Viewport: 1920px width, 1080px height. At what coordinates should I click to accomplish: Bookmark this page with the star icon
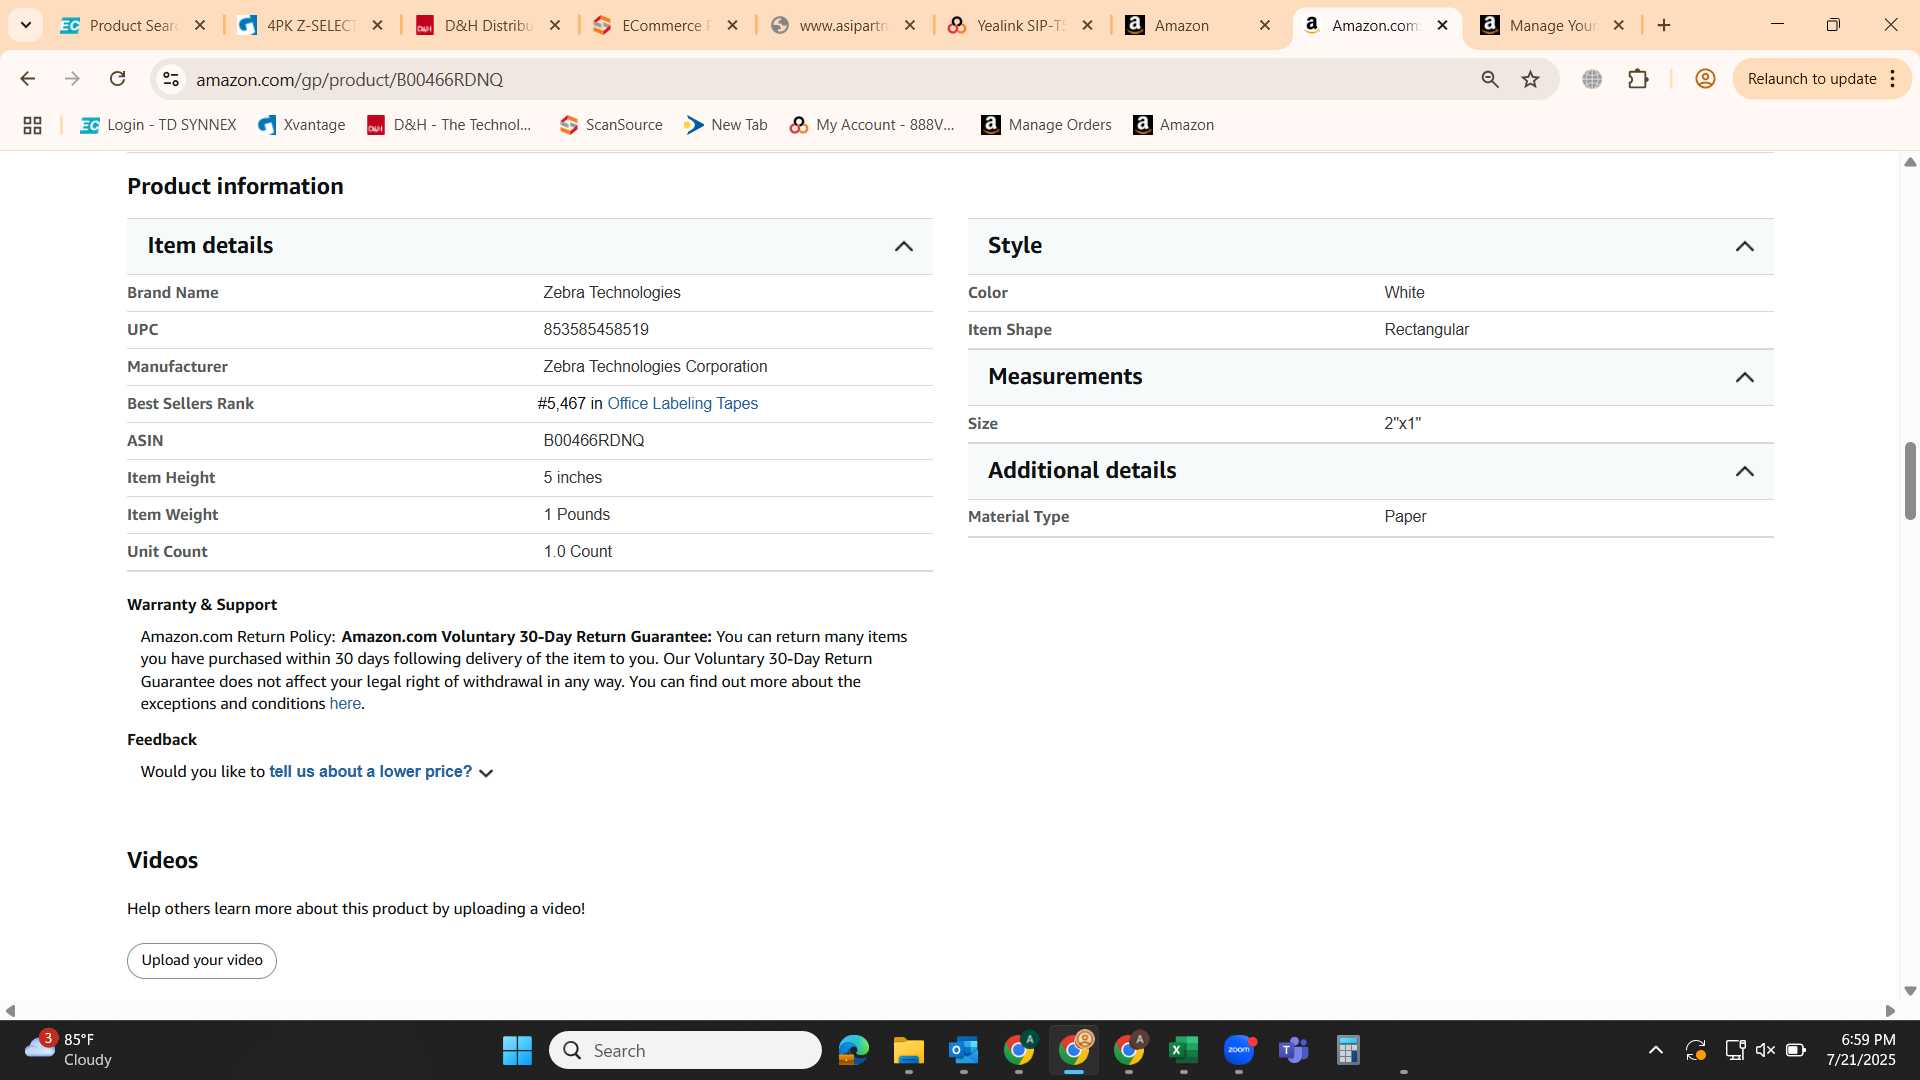pyautogui.click(x=1531, y=79)
